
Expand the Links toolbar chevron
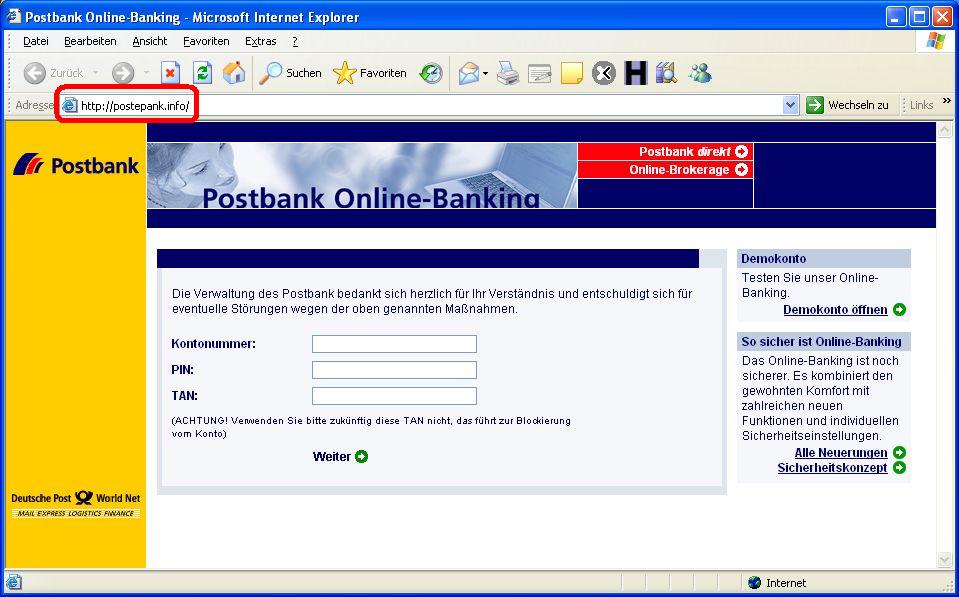point(947,101)
